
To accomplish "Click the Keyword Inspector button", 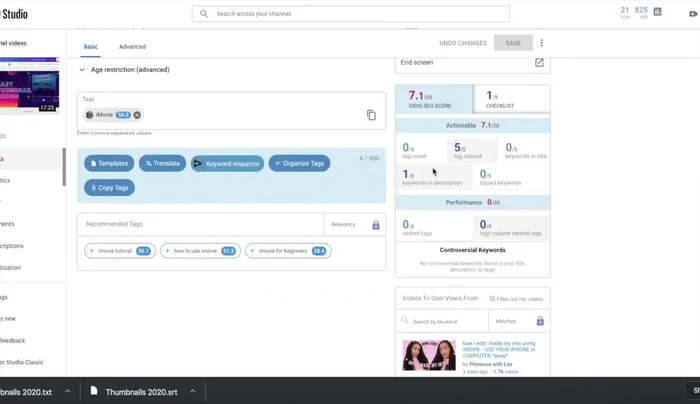I will [x=227, y=163].
